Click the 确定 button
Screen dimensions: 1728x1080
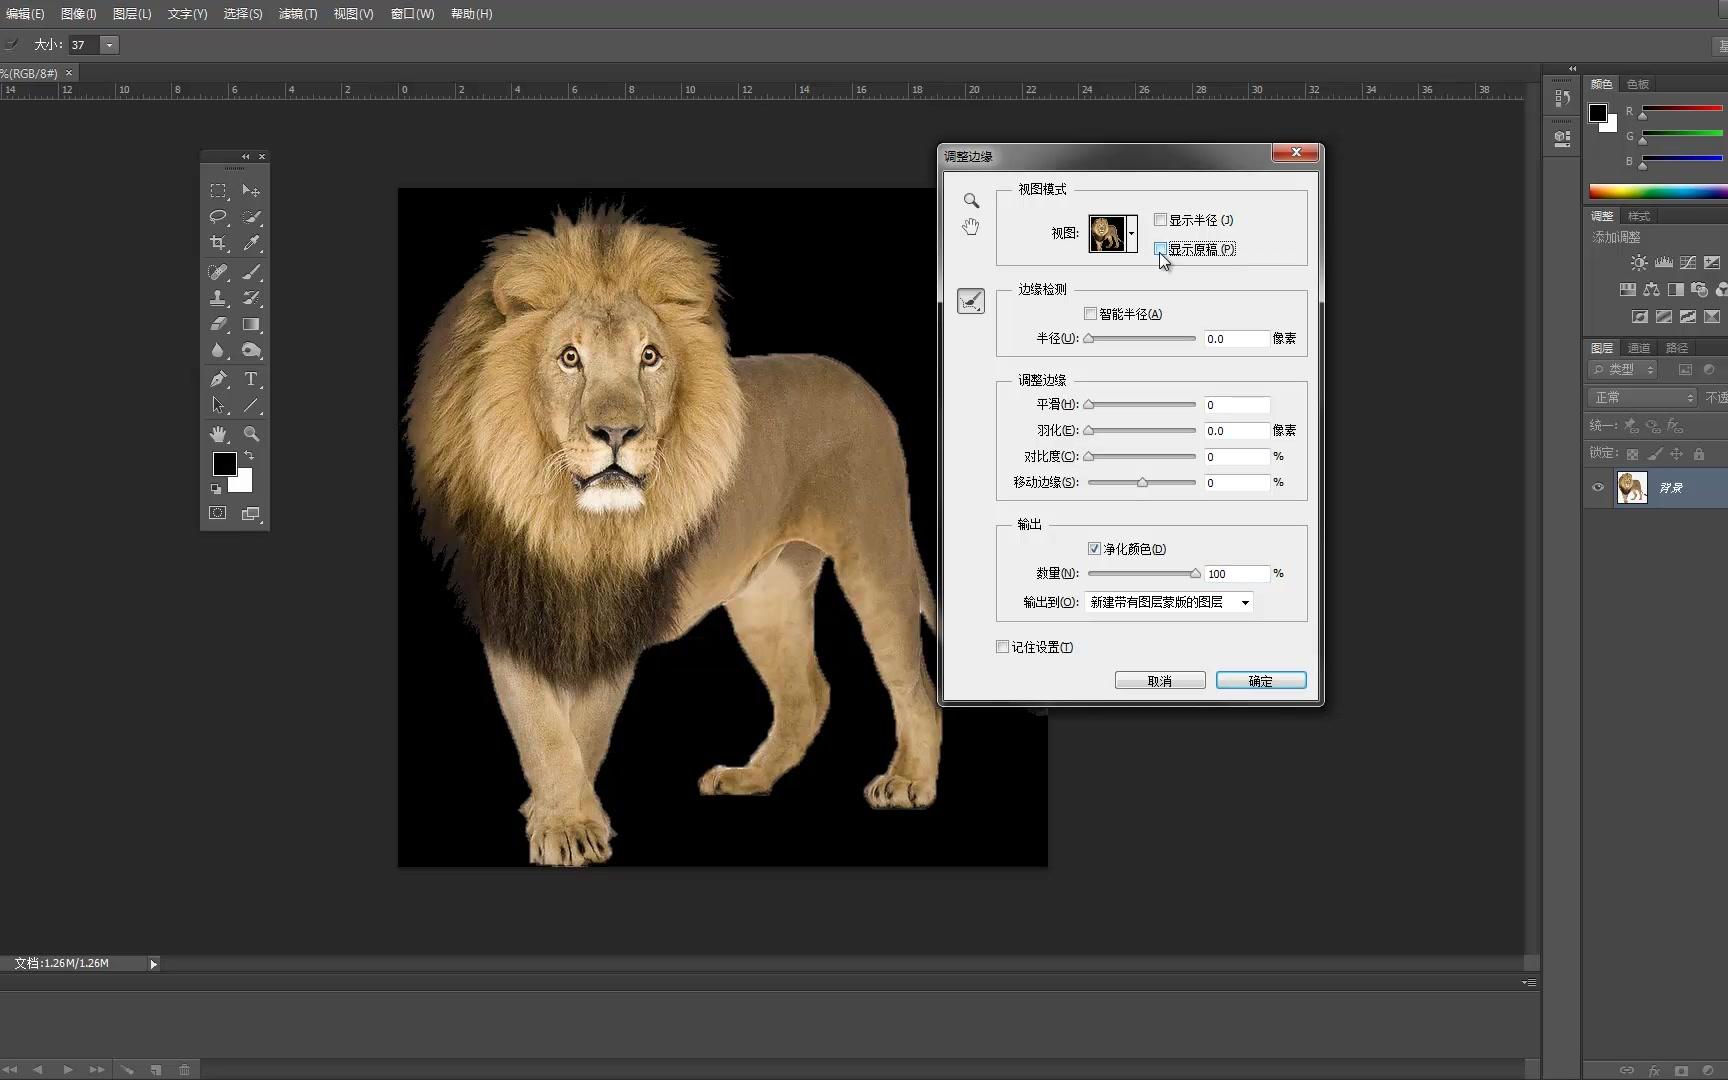[1260, 681]
